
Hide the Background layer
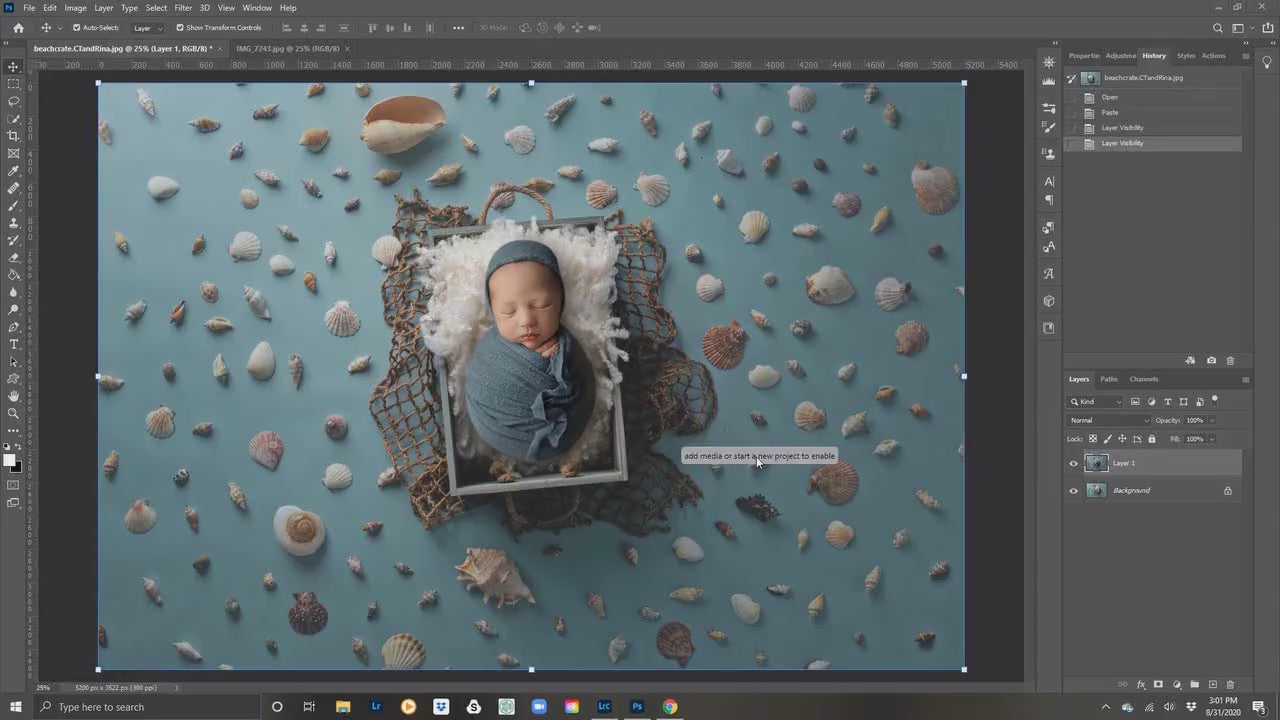tap(1074, 490)
